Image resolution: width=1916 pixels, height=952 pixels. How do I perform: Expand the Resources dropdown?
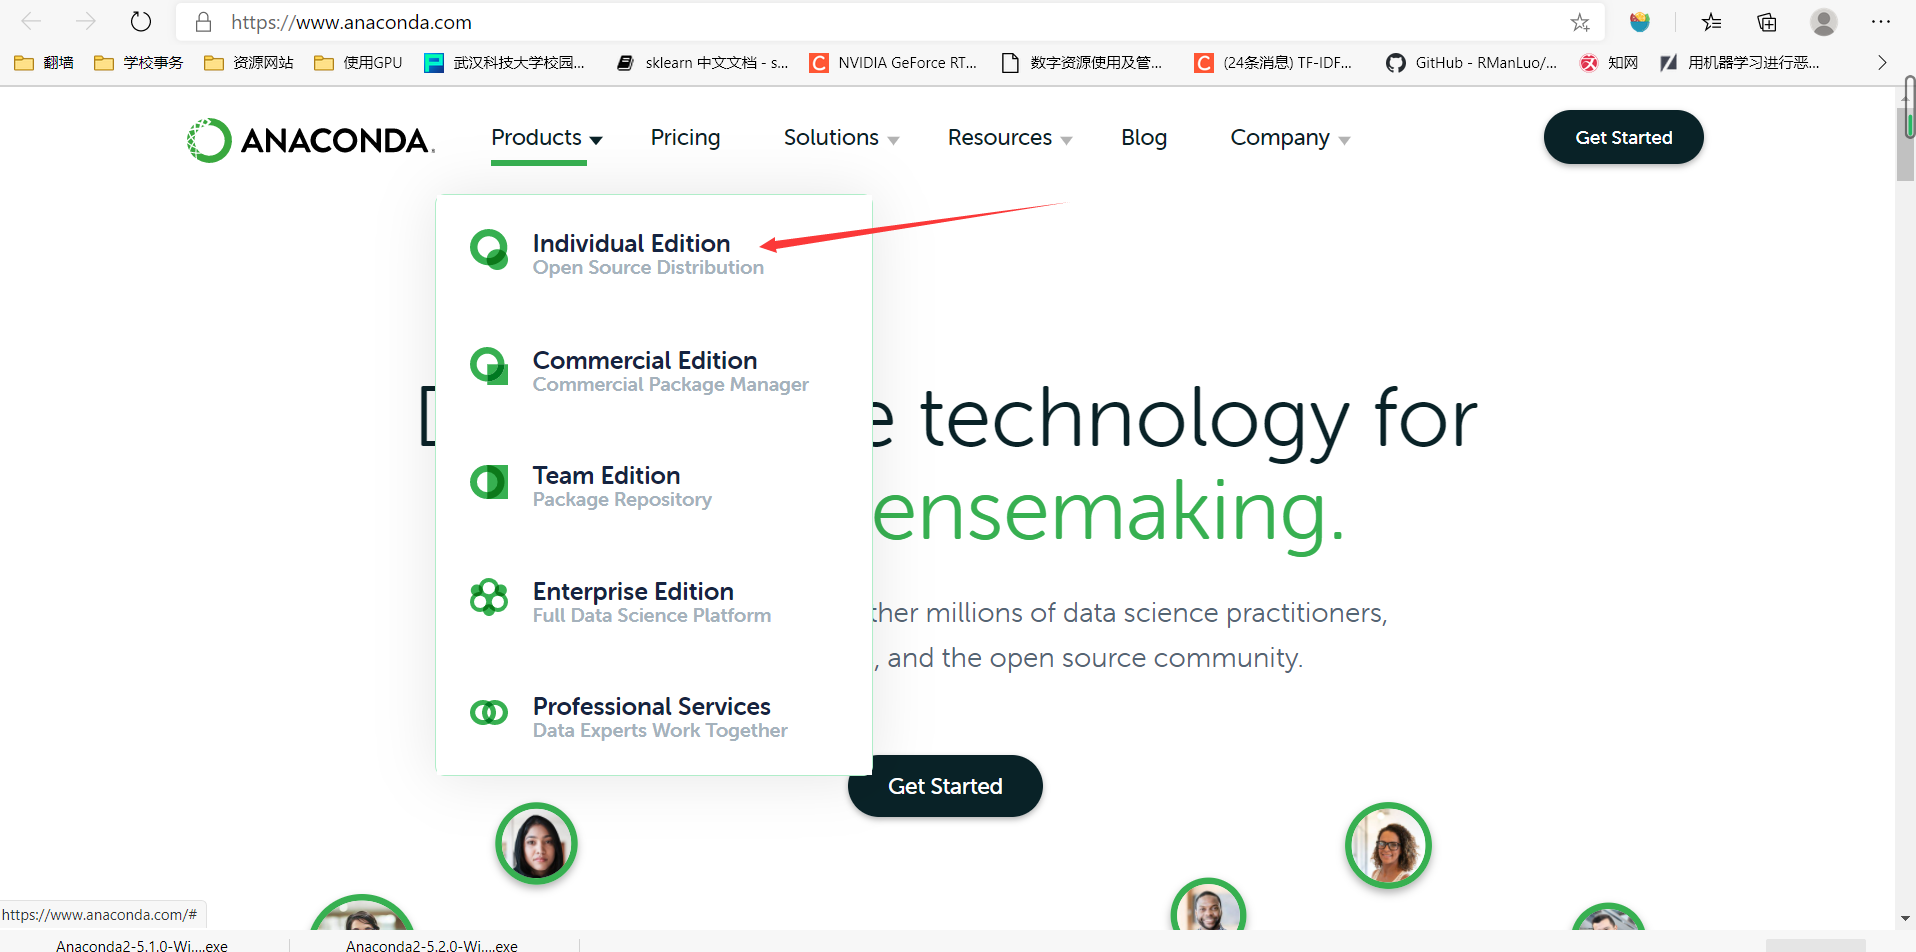[1010, 138]
